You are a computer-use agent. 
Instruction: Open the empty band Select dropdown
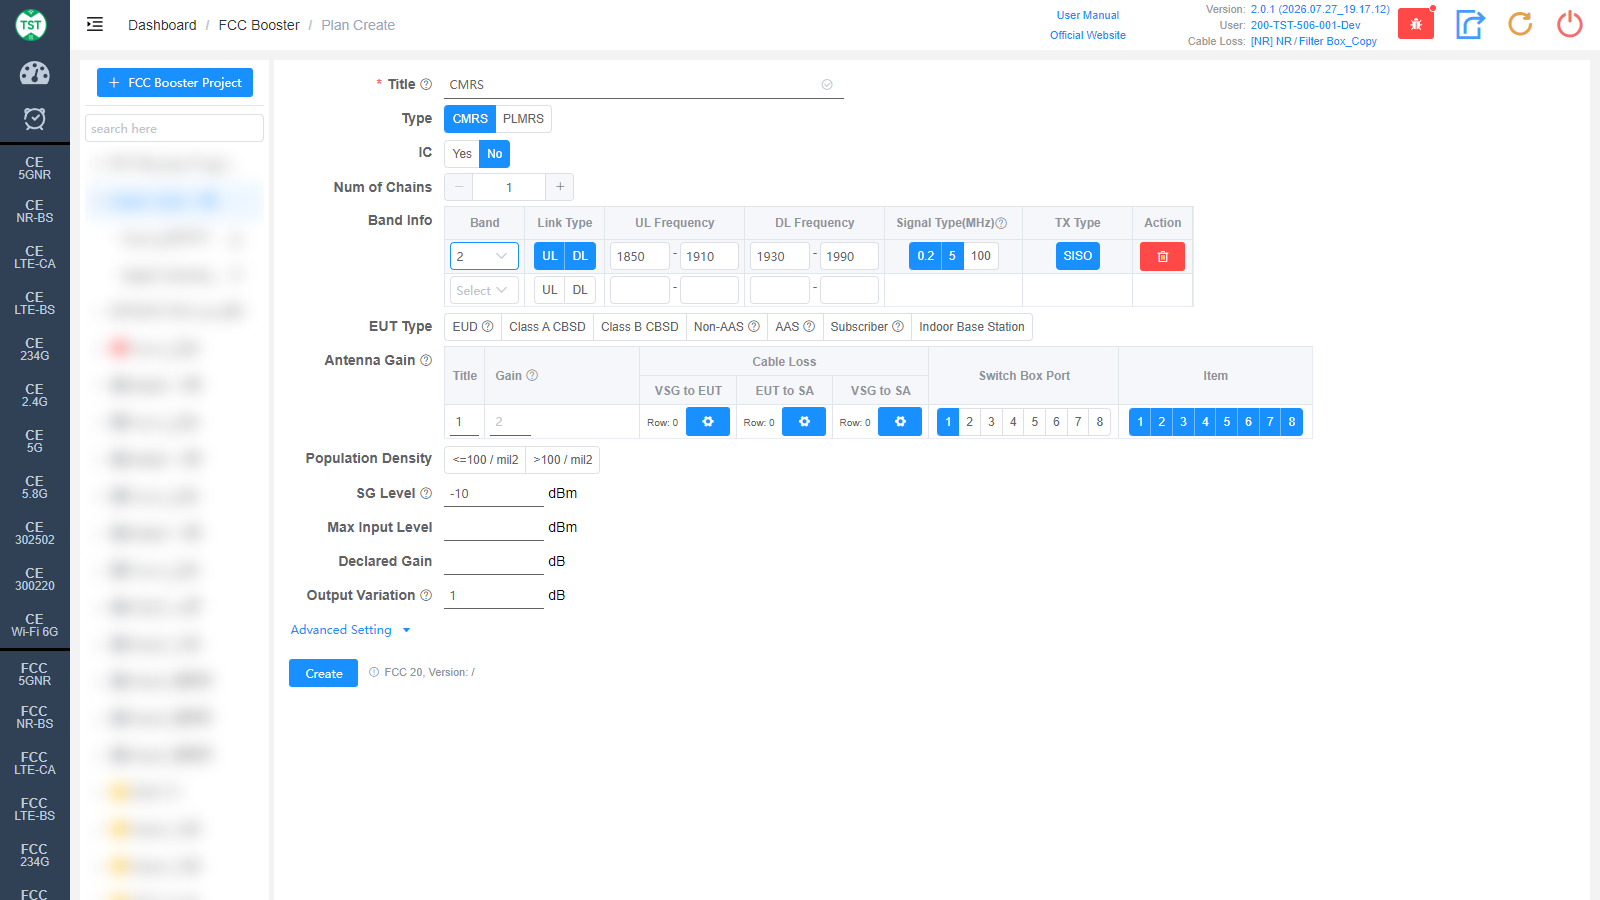484,291
